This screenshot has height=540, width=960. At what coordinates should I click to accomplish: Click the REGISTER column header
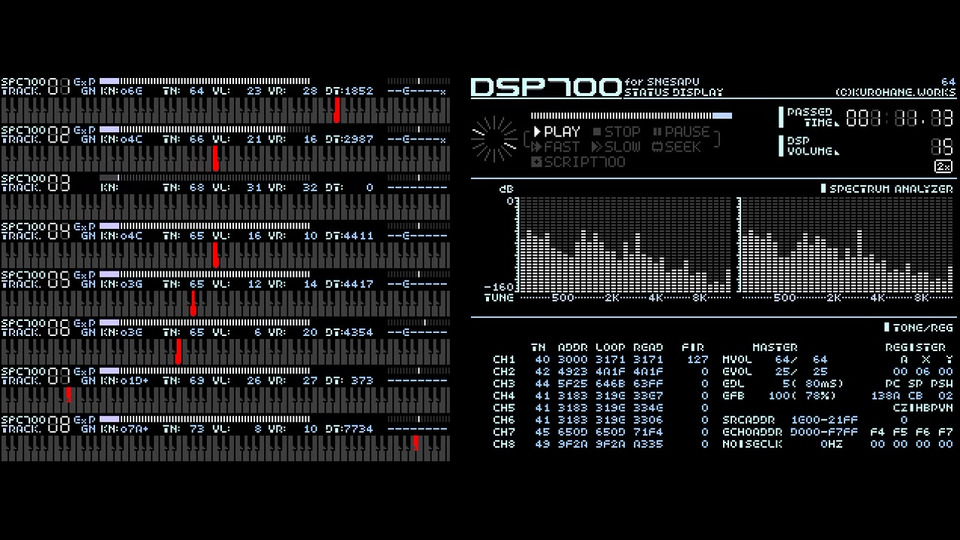click(915, 347)
